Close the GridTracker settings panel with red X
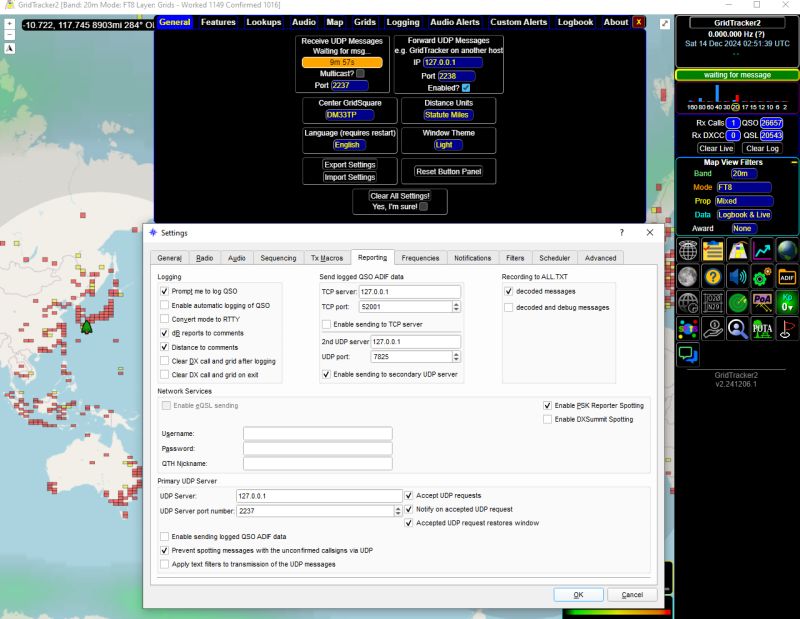Viewport: 800px width, 619px height. [638, 22]
